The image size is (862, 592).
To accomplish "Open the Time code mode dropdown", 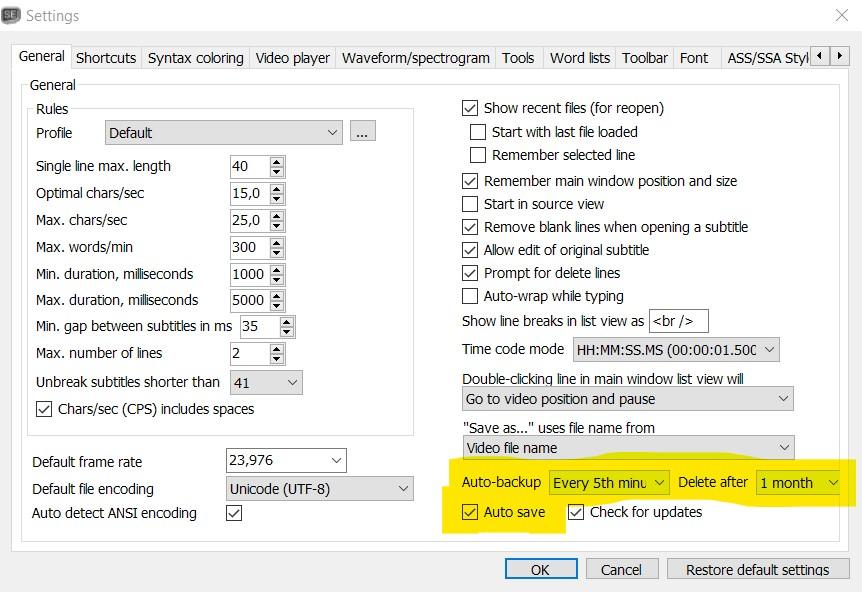I will pyautogui.click(x=768, y=350).
